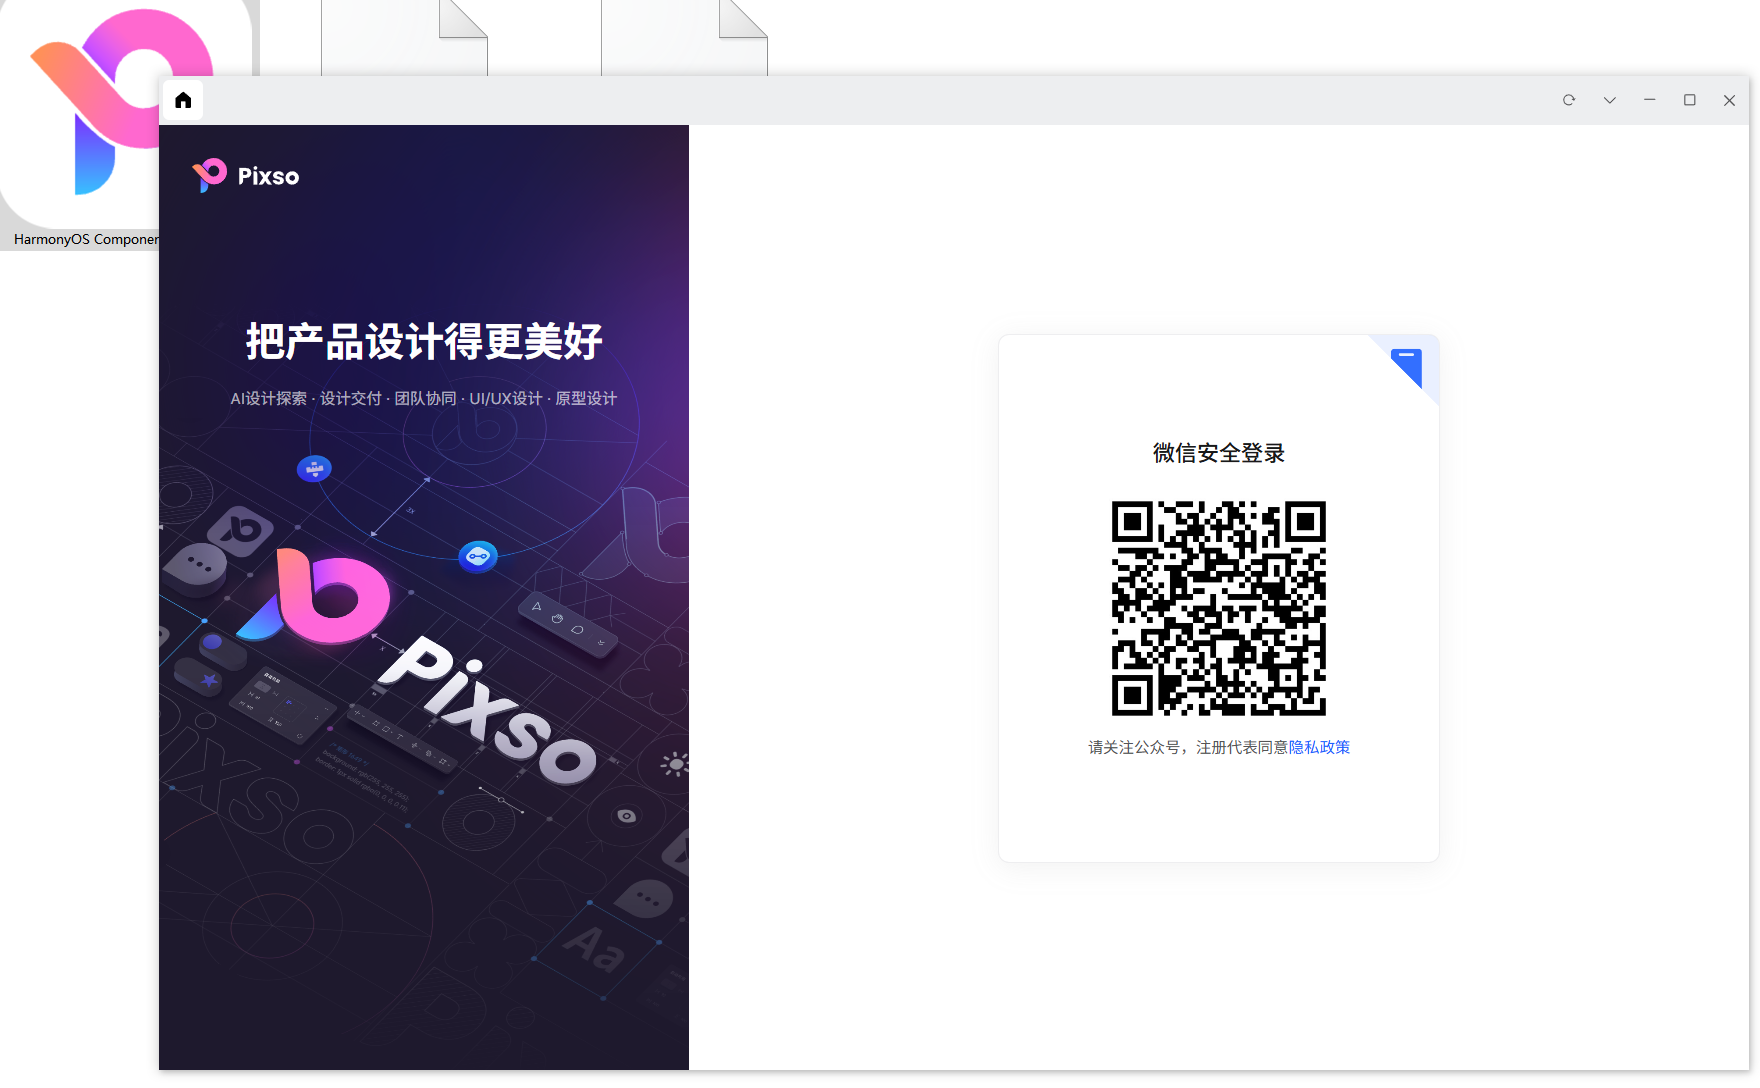Viewport: 1760px width, 1088px height.
Task: Select the first blank document file behind the window
Action: pyautogui.click(x=404, y=38)
